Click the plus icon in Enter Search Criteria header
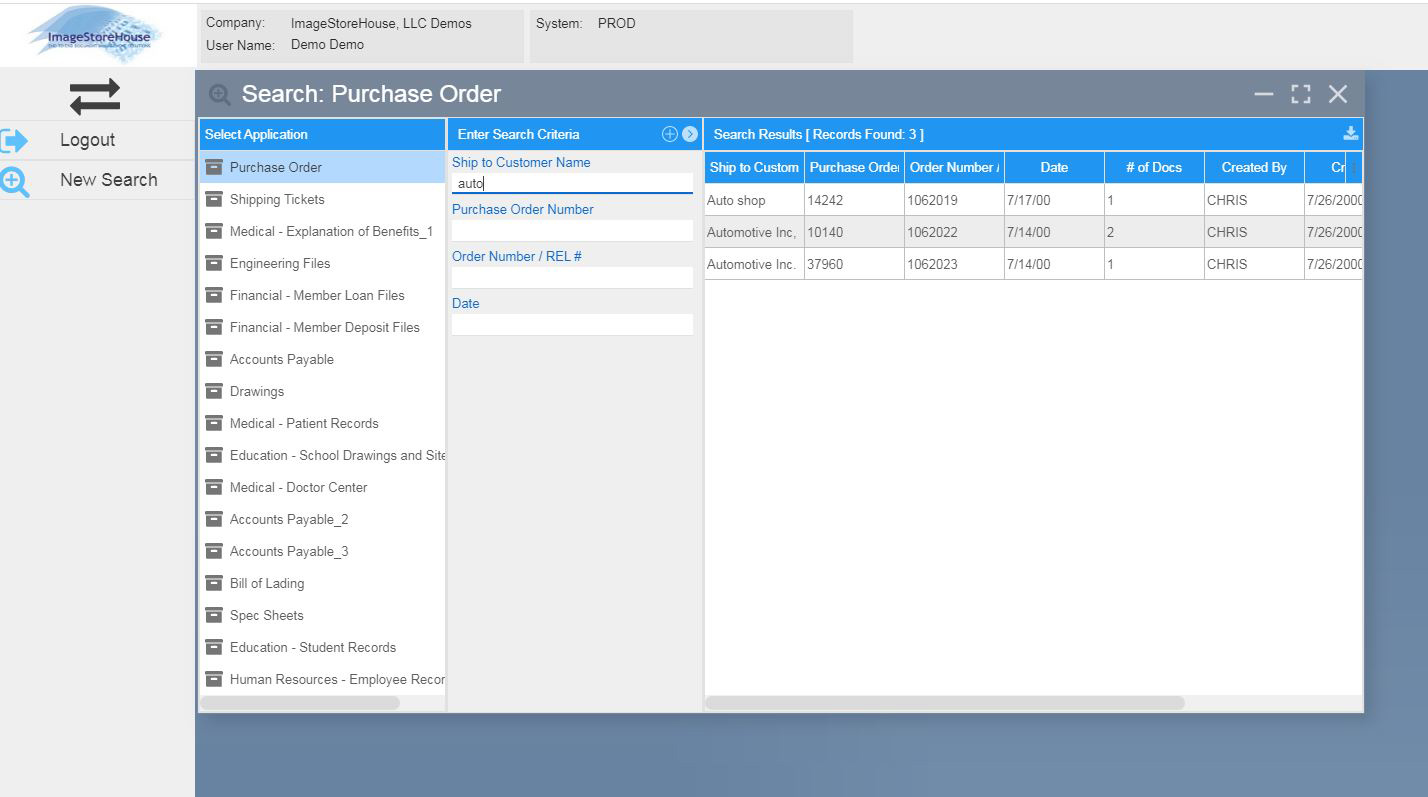 tap(670, 134)
